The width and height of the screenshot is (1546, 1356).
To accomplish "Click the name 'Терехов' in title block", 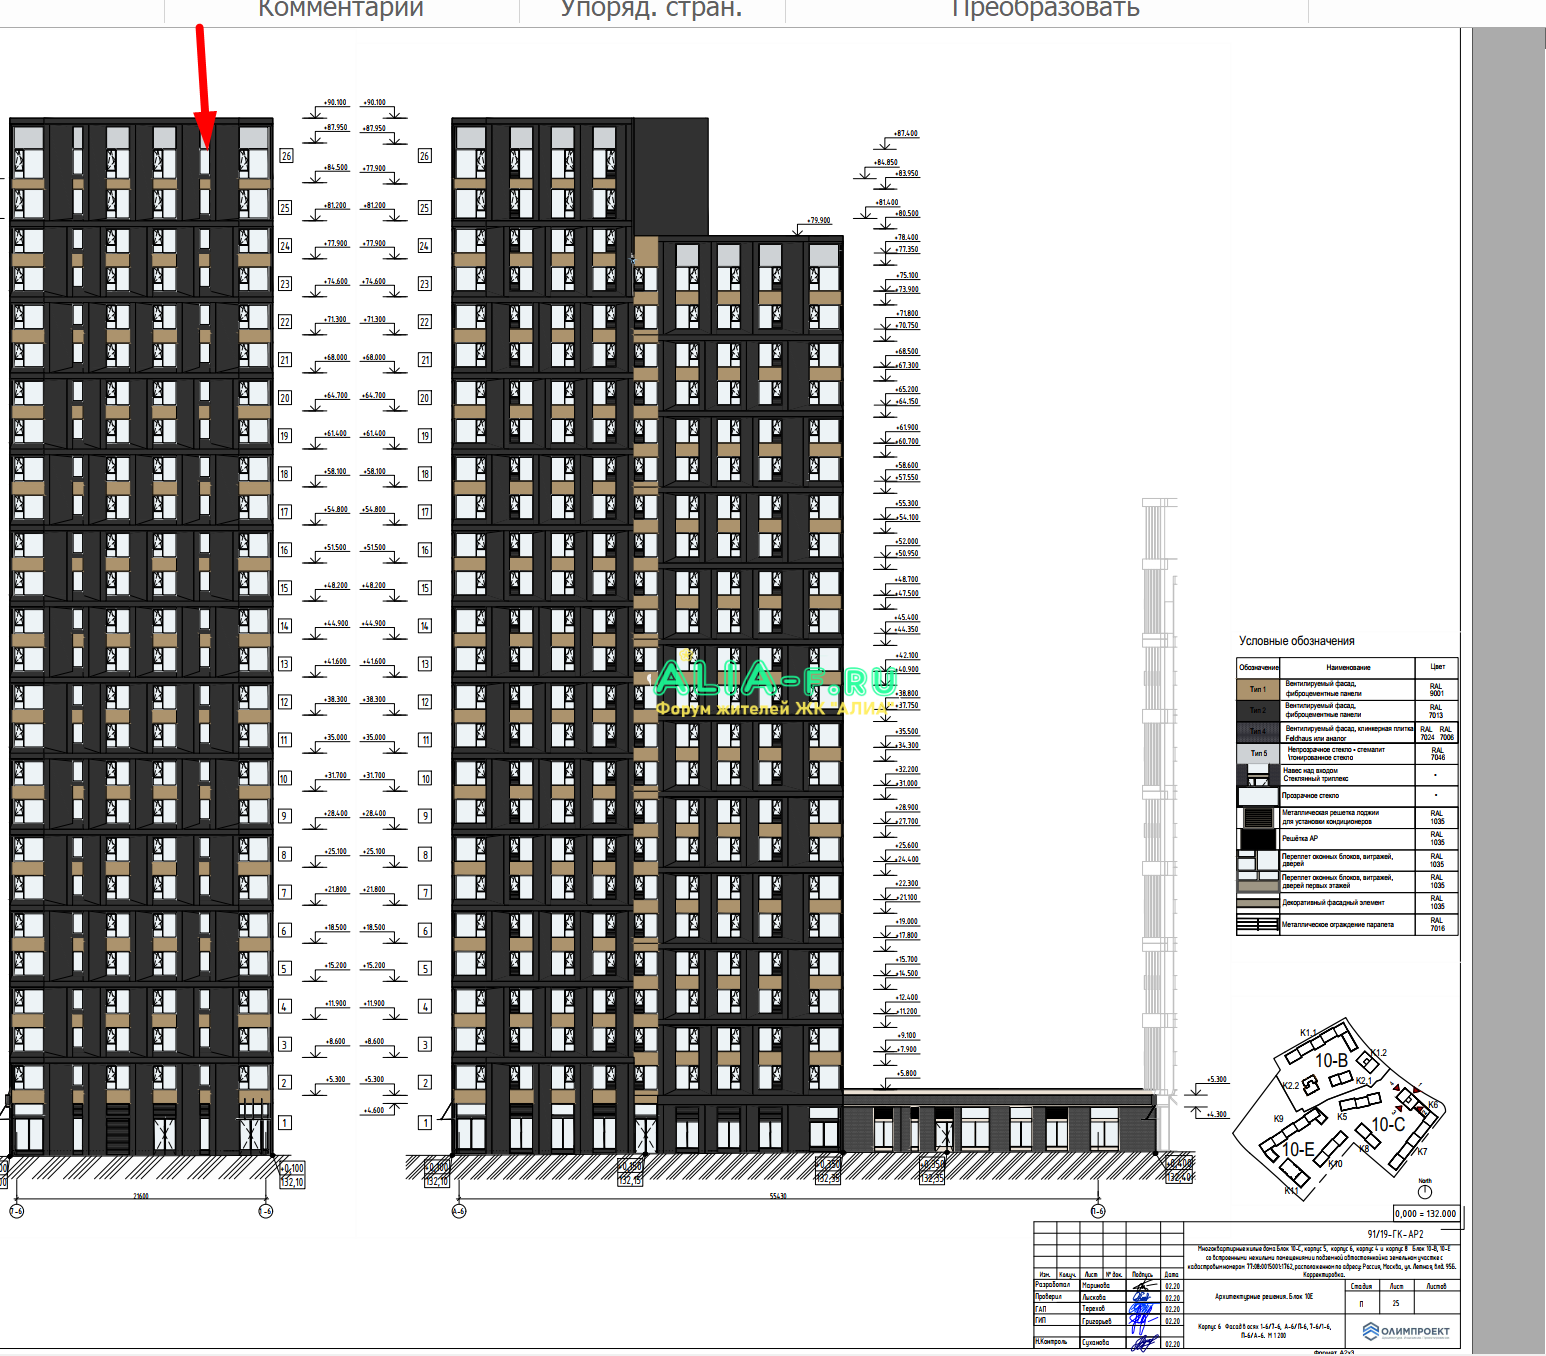I will pos(1094,1308).
